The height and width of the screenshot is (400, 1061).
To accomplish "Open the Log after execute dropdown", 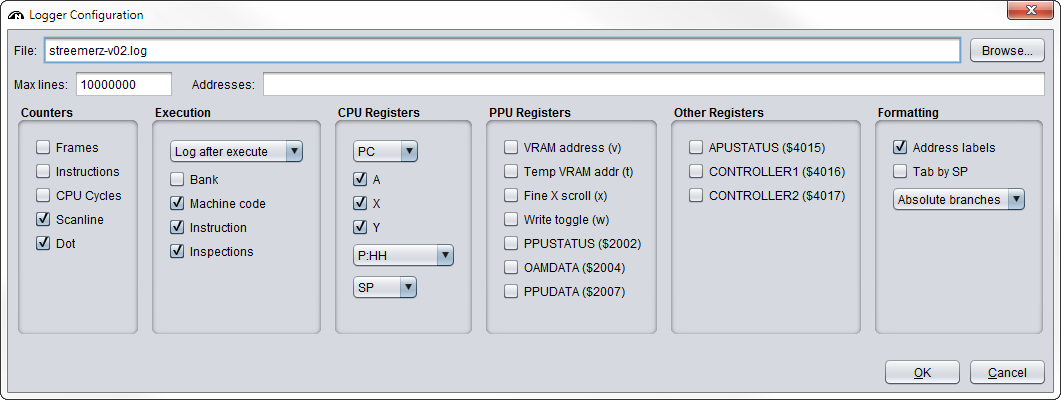I will (236, 151).
